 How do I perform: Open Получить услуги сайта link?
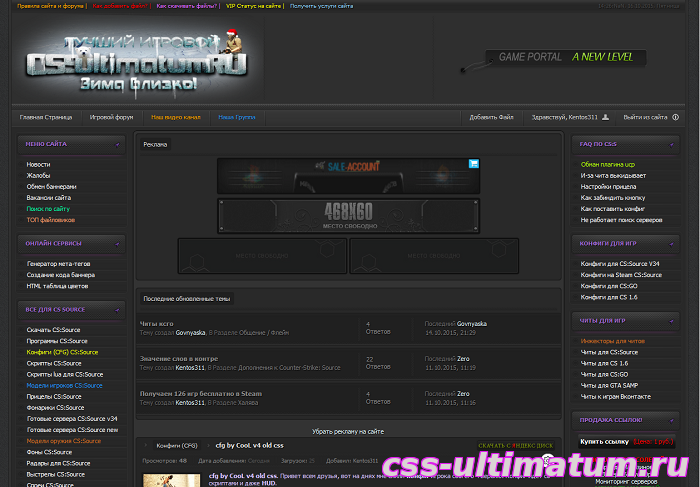coord(321,6)
